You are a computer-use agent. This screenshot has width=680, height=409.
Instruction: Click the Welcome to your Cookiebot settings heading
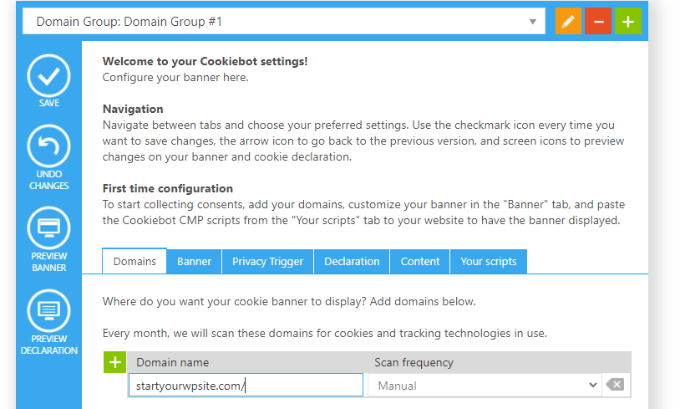point(205,61)
